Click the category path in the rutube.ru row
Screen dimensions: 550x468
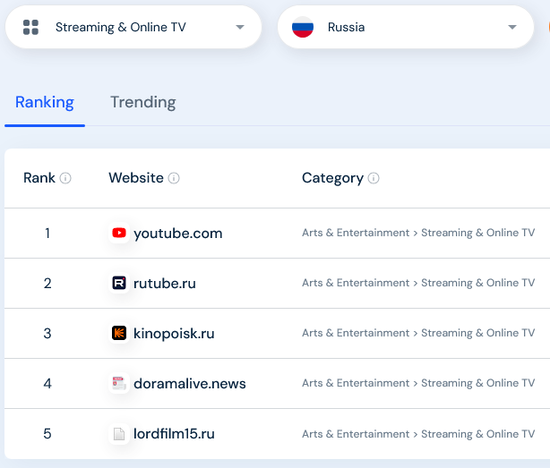(418, 283)
